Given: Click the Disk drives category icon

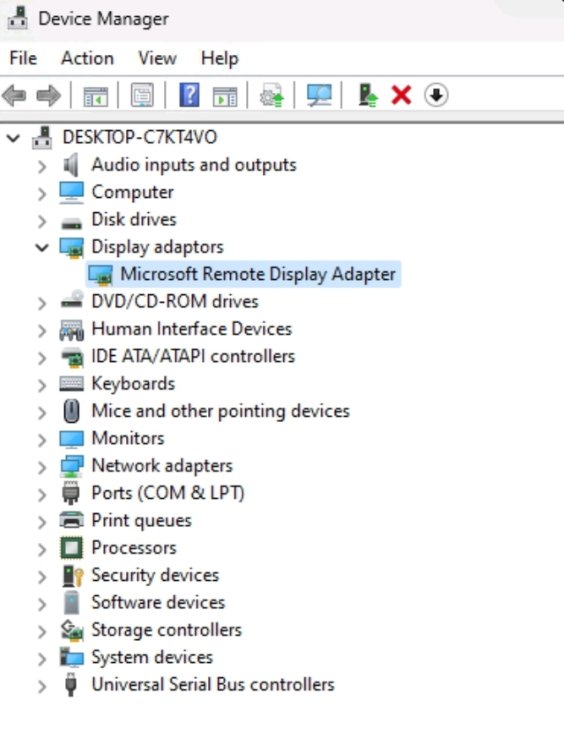Looking at the screenshot, I should click(x=71, y=222).
